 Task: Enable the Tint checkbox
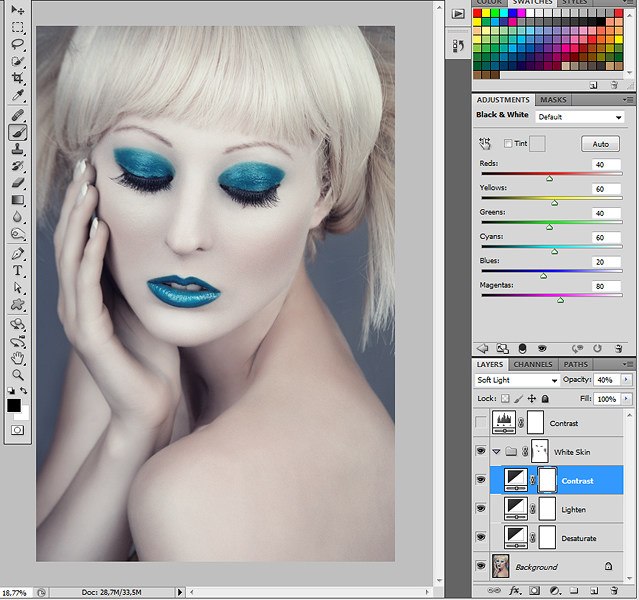[x=508, y=144]
